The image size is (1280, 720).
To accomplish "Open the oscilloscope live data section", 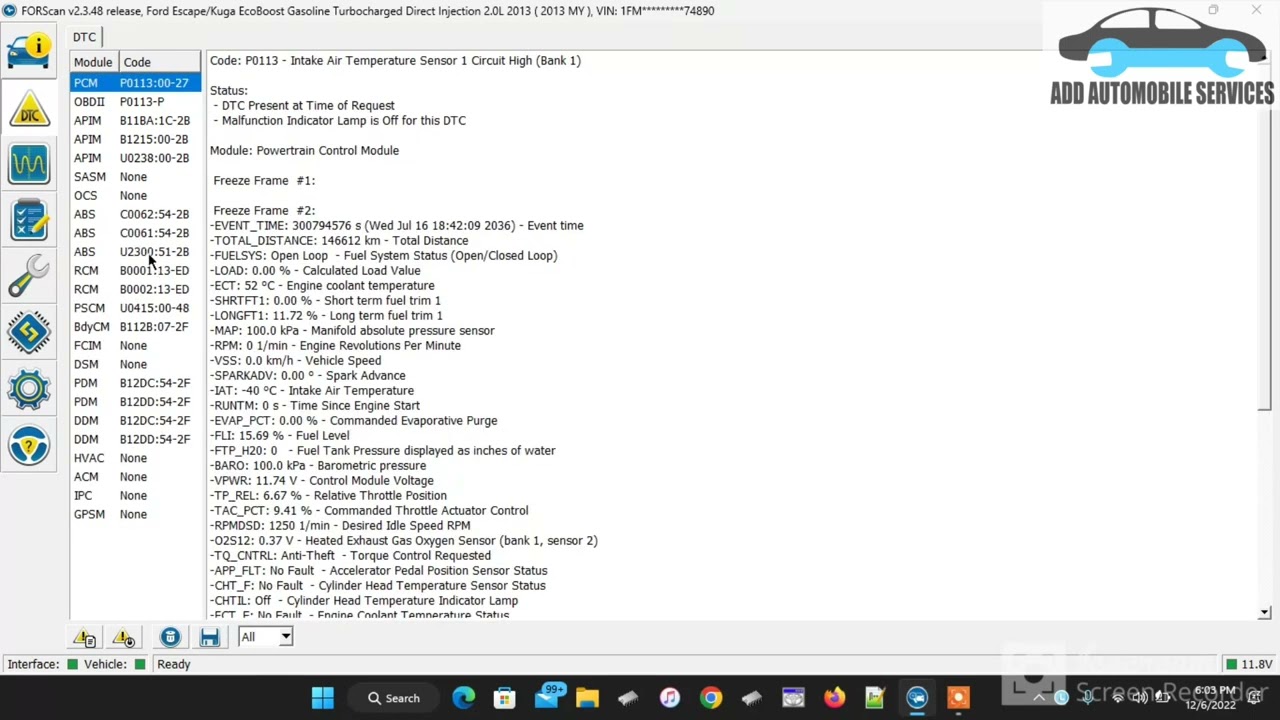I will click(29, 164).
